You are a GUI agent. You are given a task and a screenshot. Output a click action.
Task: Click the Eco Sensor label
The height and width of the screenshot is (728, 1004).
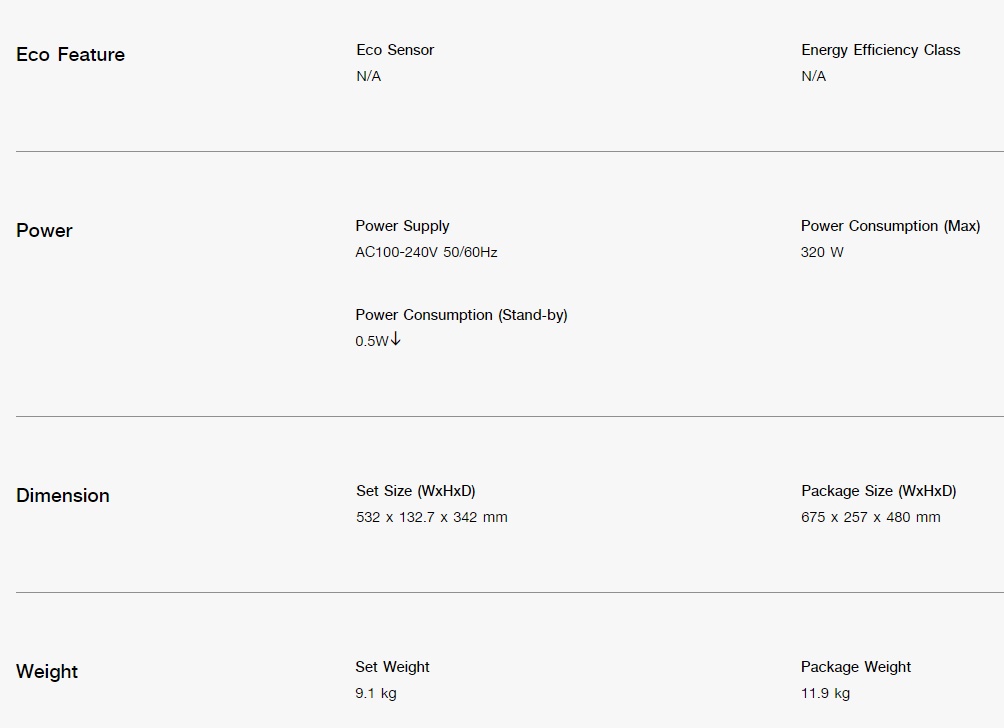(x=395, y=50)
